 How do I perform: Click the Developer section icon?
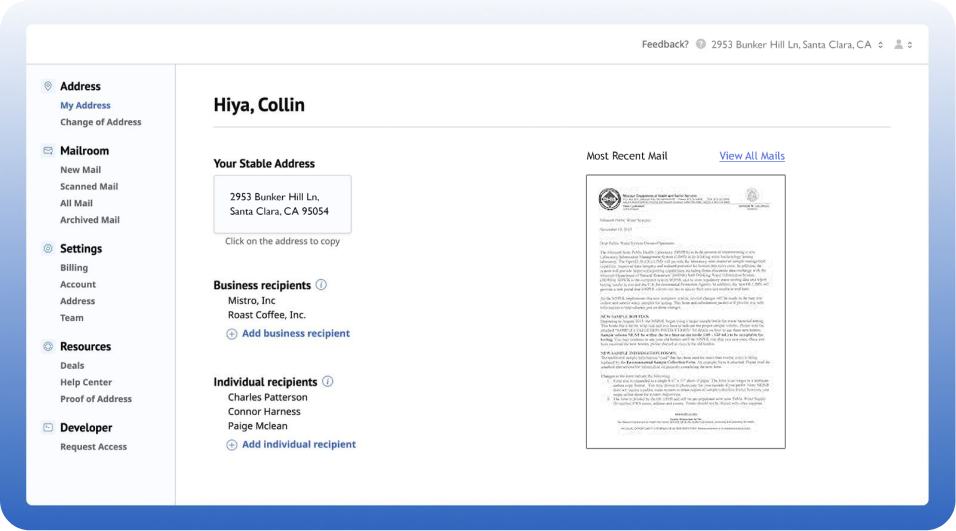point(48,428)
